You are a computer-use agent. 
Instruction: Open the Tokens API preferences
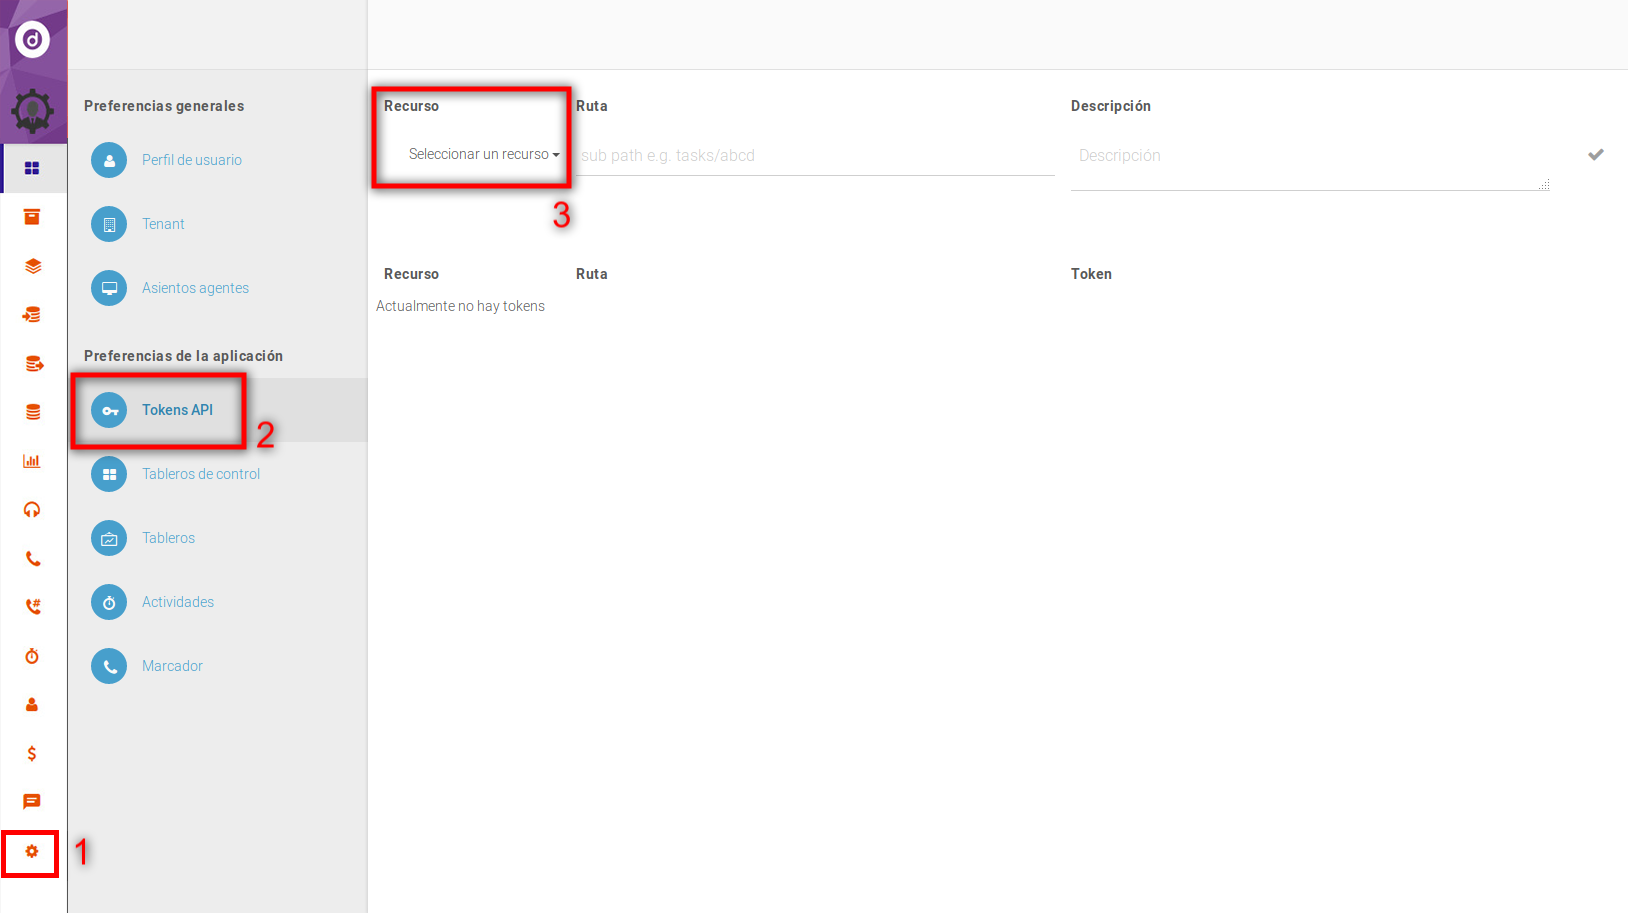tap(177, 410)
